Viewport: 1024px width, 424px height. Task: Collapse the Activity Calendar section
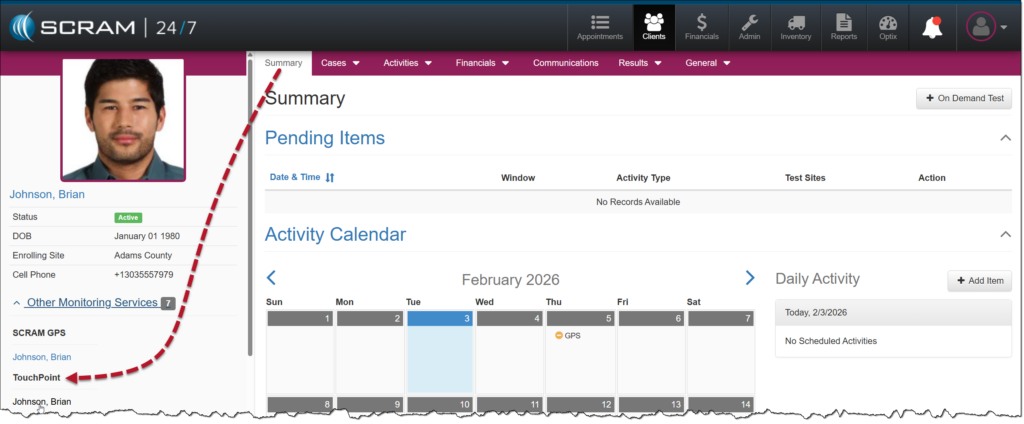pyautogui.click(x=1005, y=234)
